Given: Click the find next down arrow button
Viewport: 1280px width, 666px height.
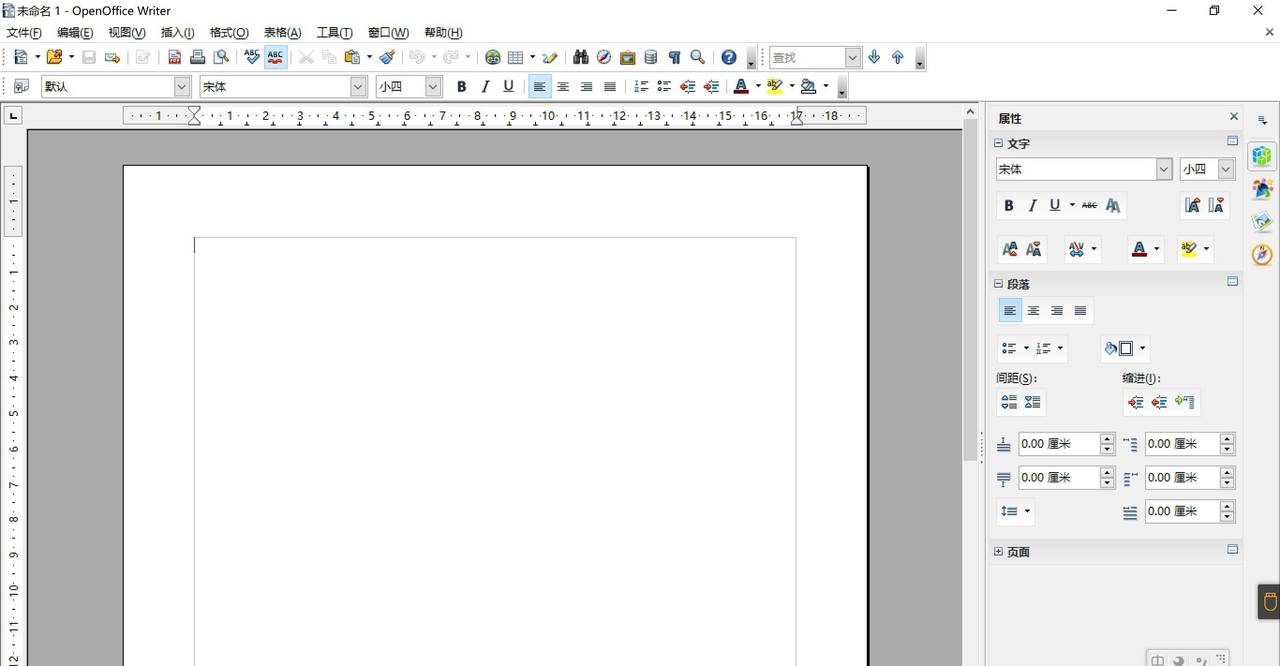Looking at the screenshot, I should click(874, 58).
